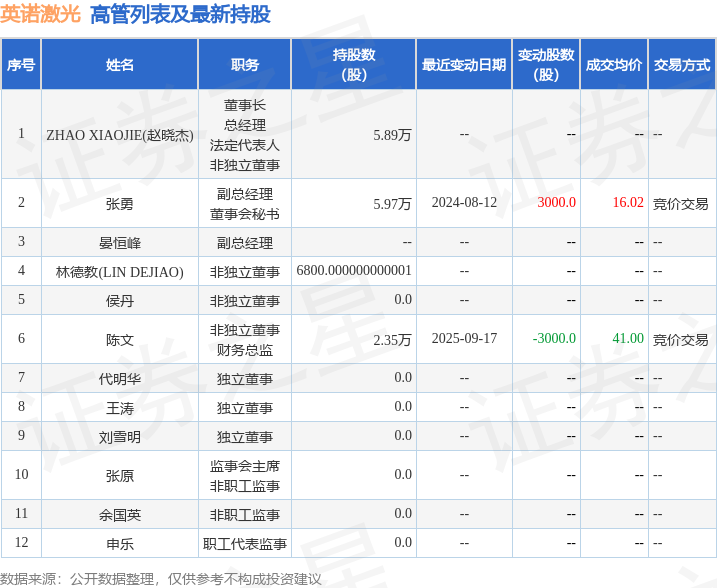Click the name 陈文 in row 6
Screen dimensions: 717x588
[x=120, y=340]
